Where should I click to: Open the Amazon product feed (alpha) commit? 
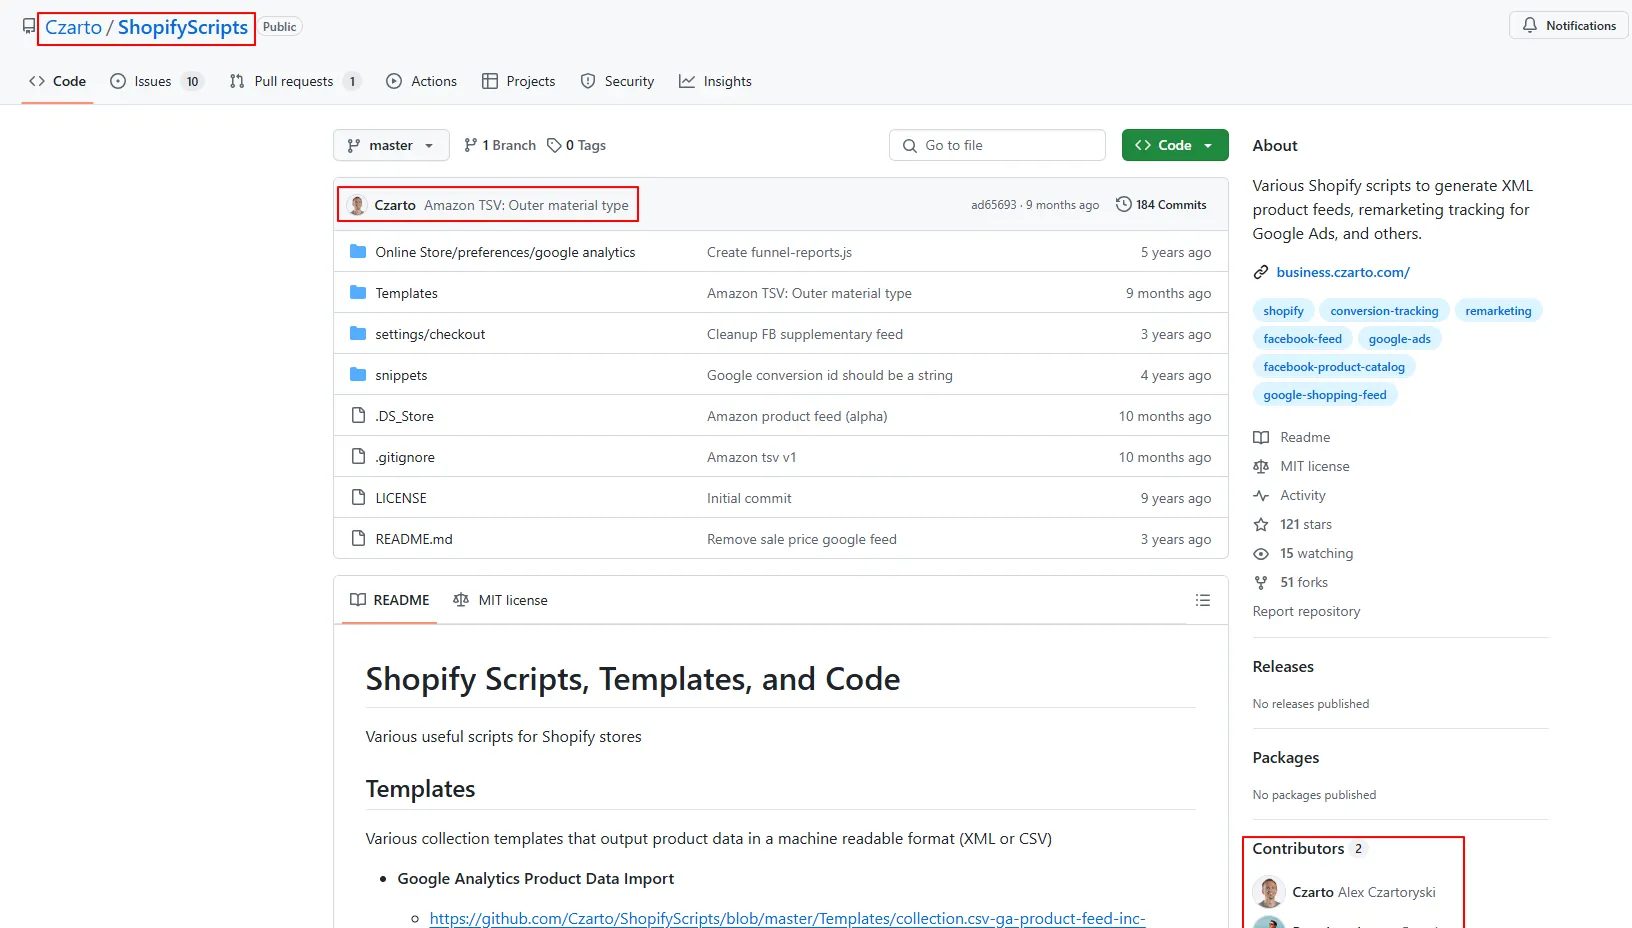[797, 416]
